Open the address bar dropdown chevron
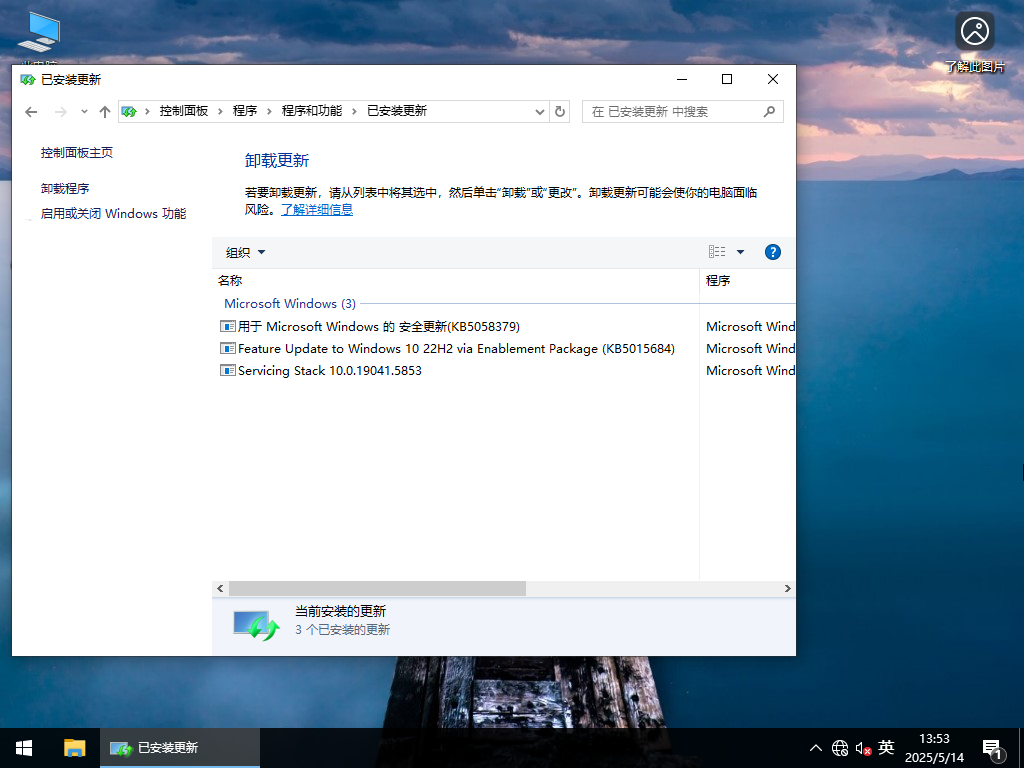Image resolution: width=1024 pixels, height=768 pixels. point(540,111)
